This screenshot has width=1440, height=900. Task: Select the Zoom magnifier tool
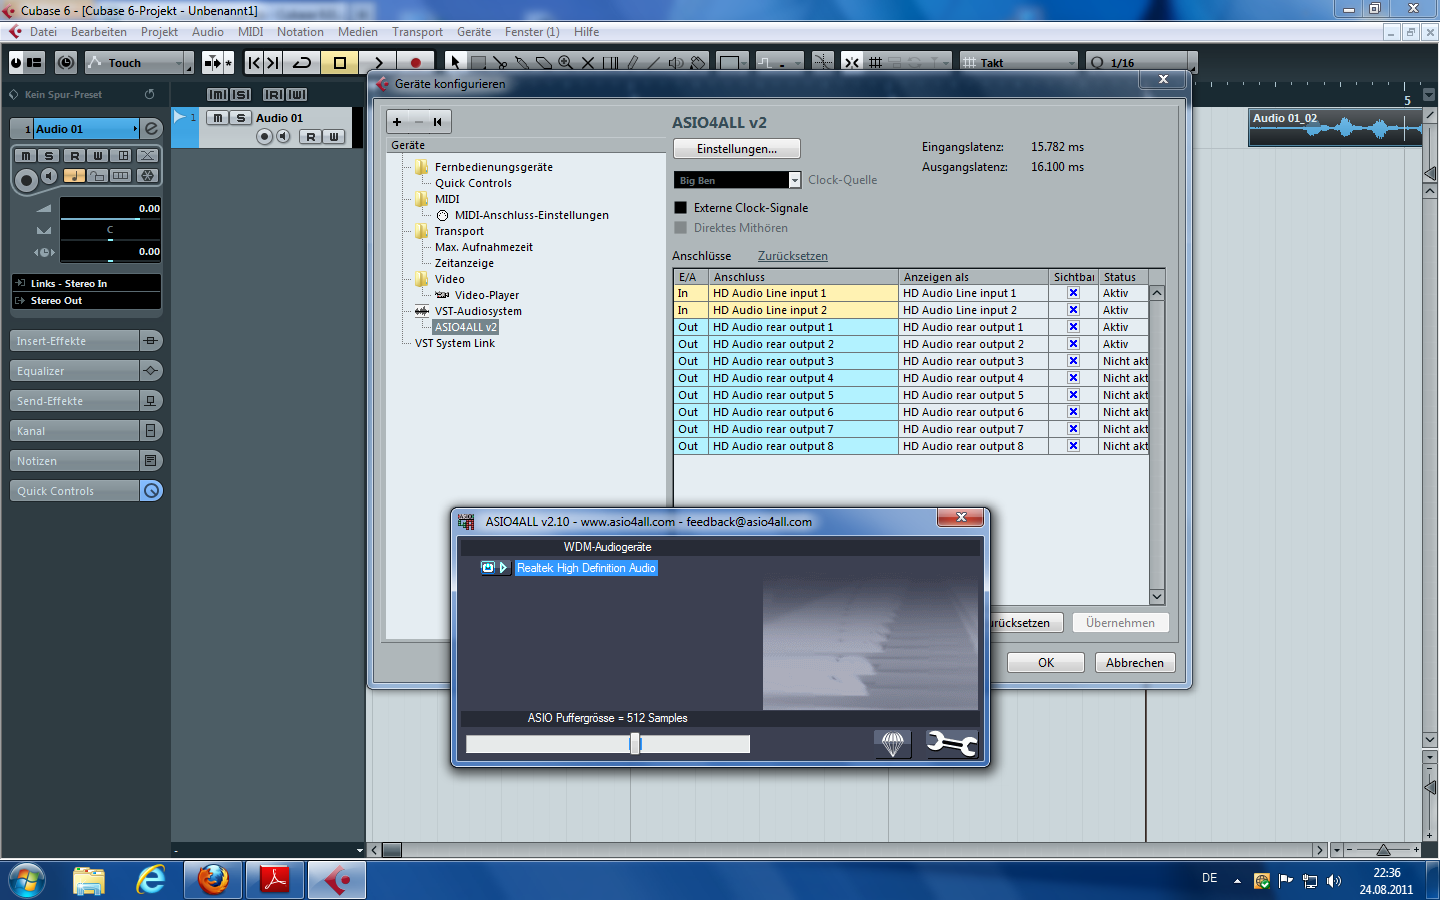click(x=566, y=62)
